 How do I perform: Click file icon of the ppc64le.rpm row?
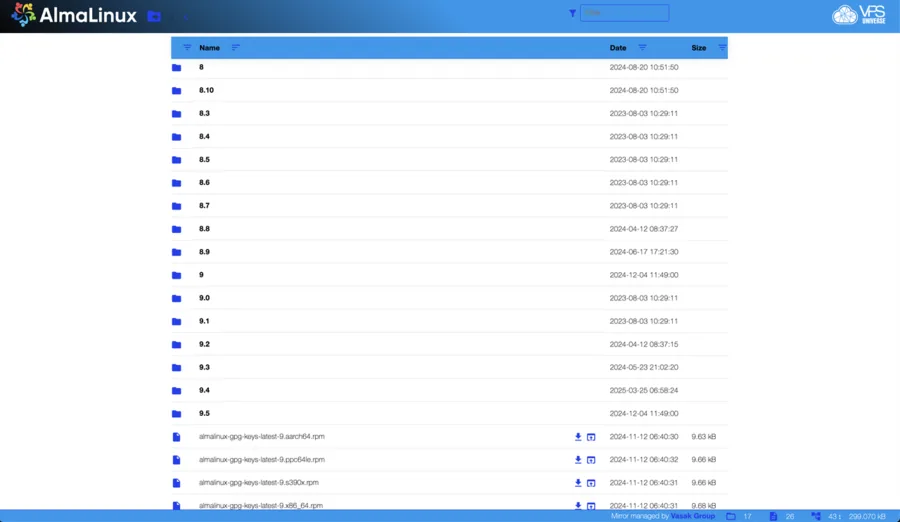tap(177, 460)
